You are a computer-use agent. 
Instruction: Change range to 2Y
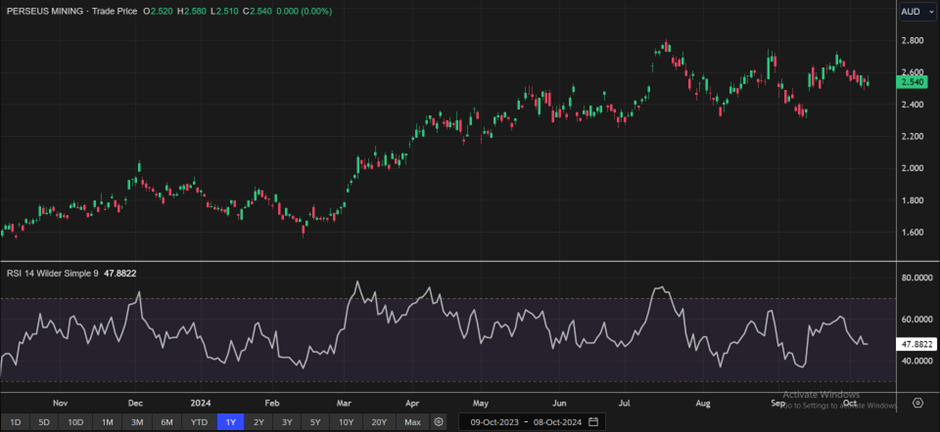[x=259, y=422]
